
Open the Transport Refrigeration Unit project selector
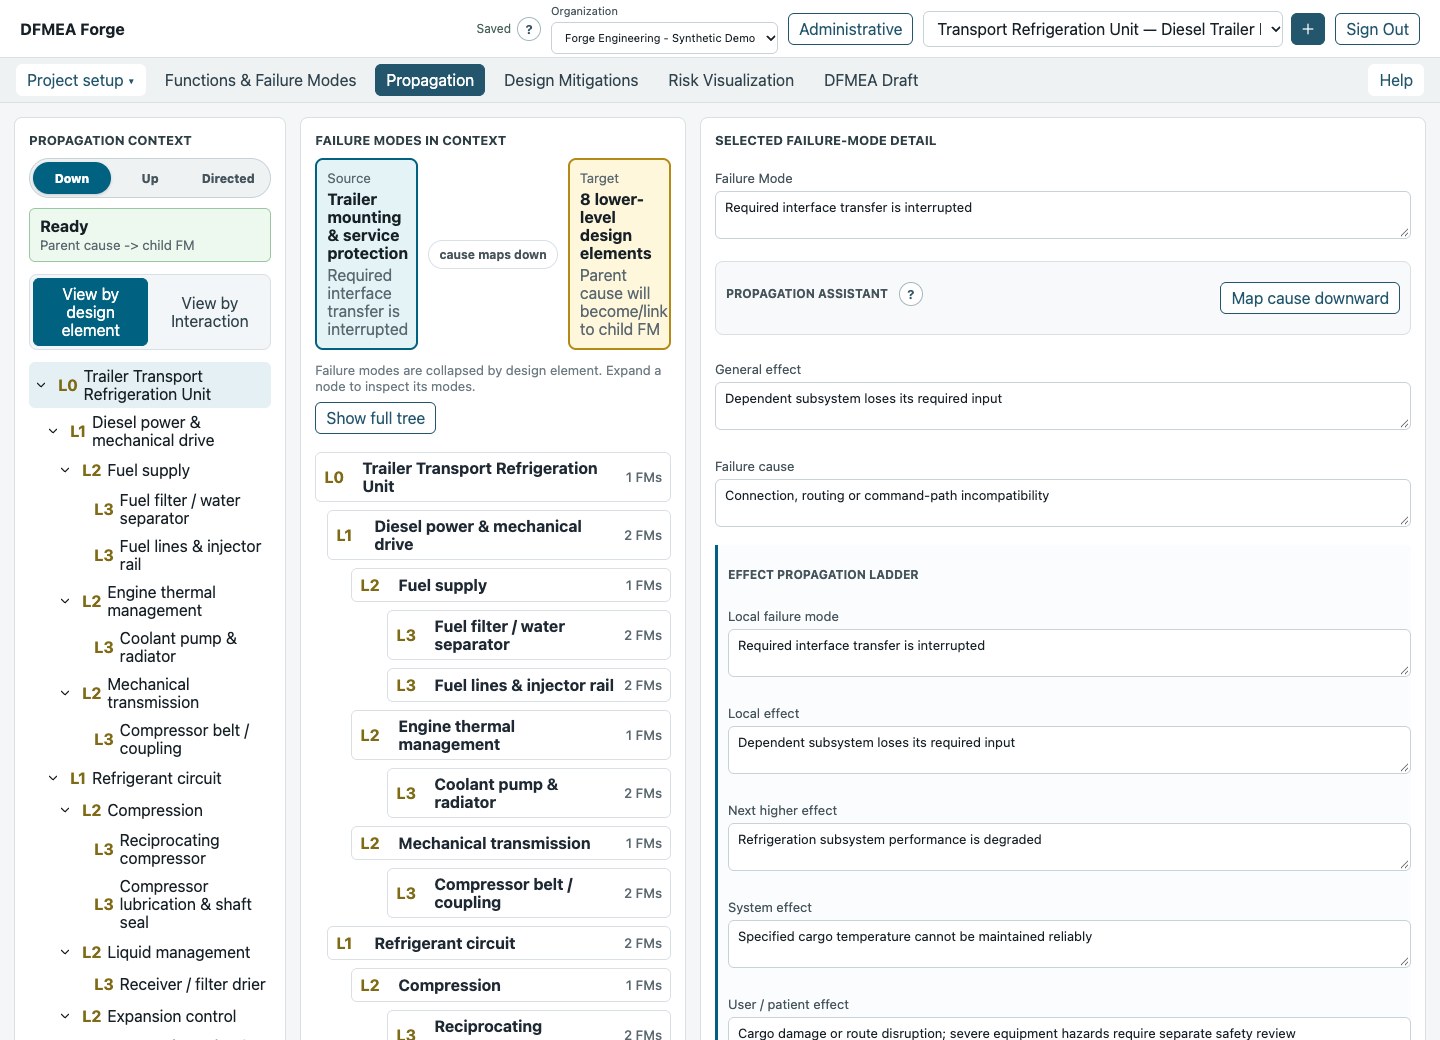(x=1103, y=29)
